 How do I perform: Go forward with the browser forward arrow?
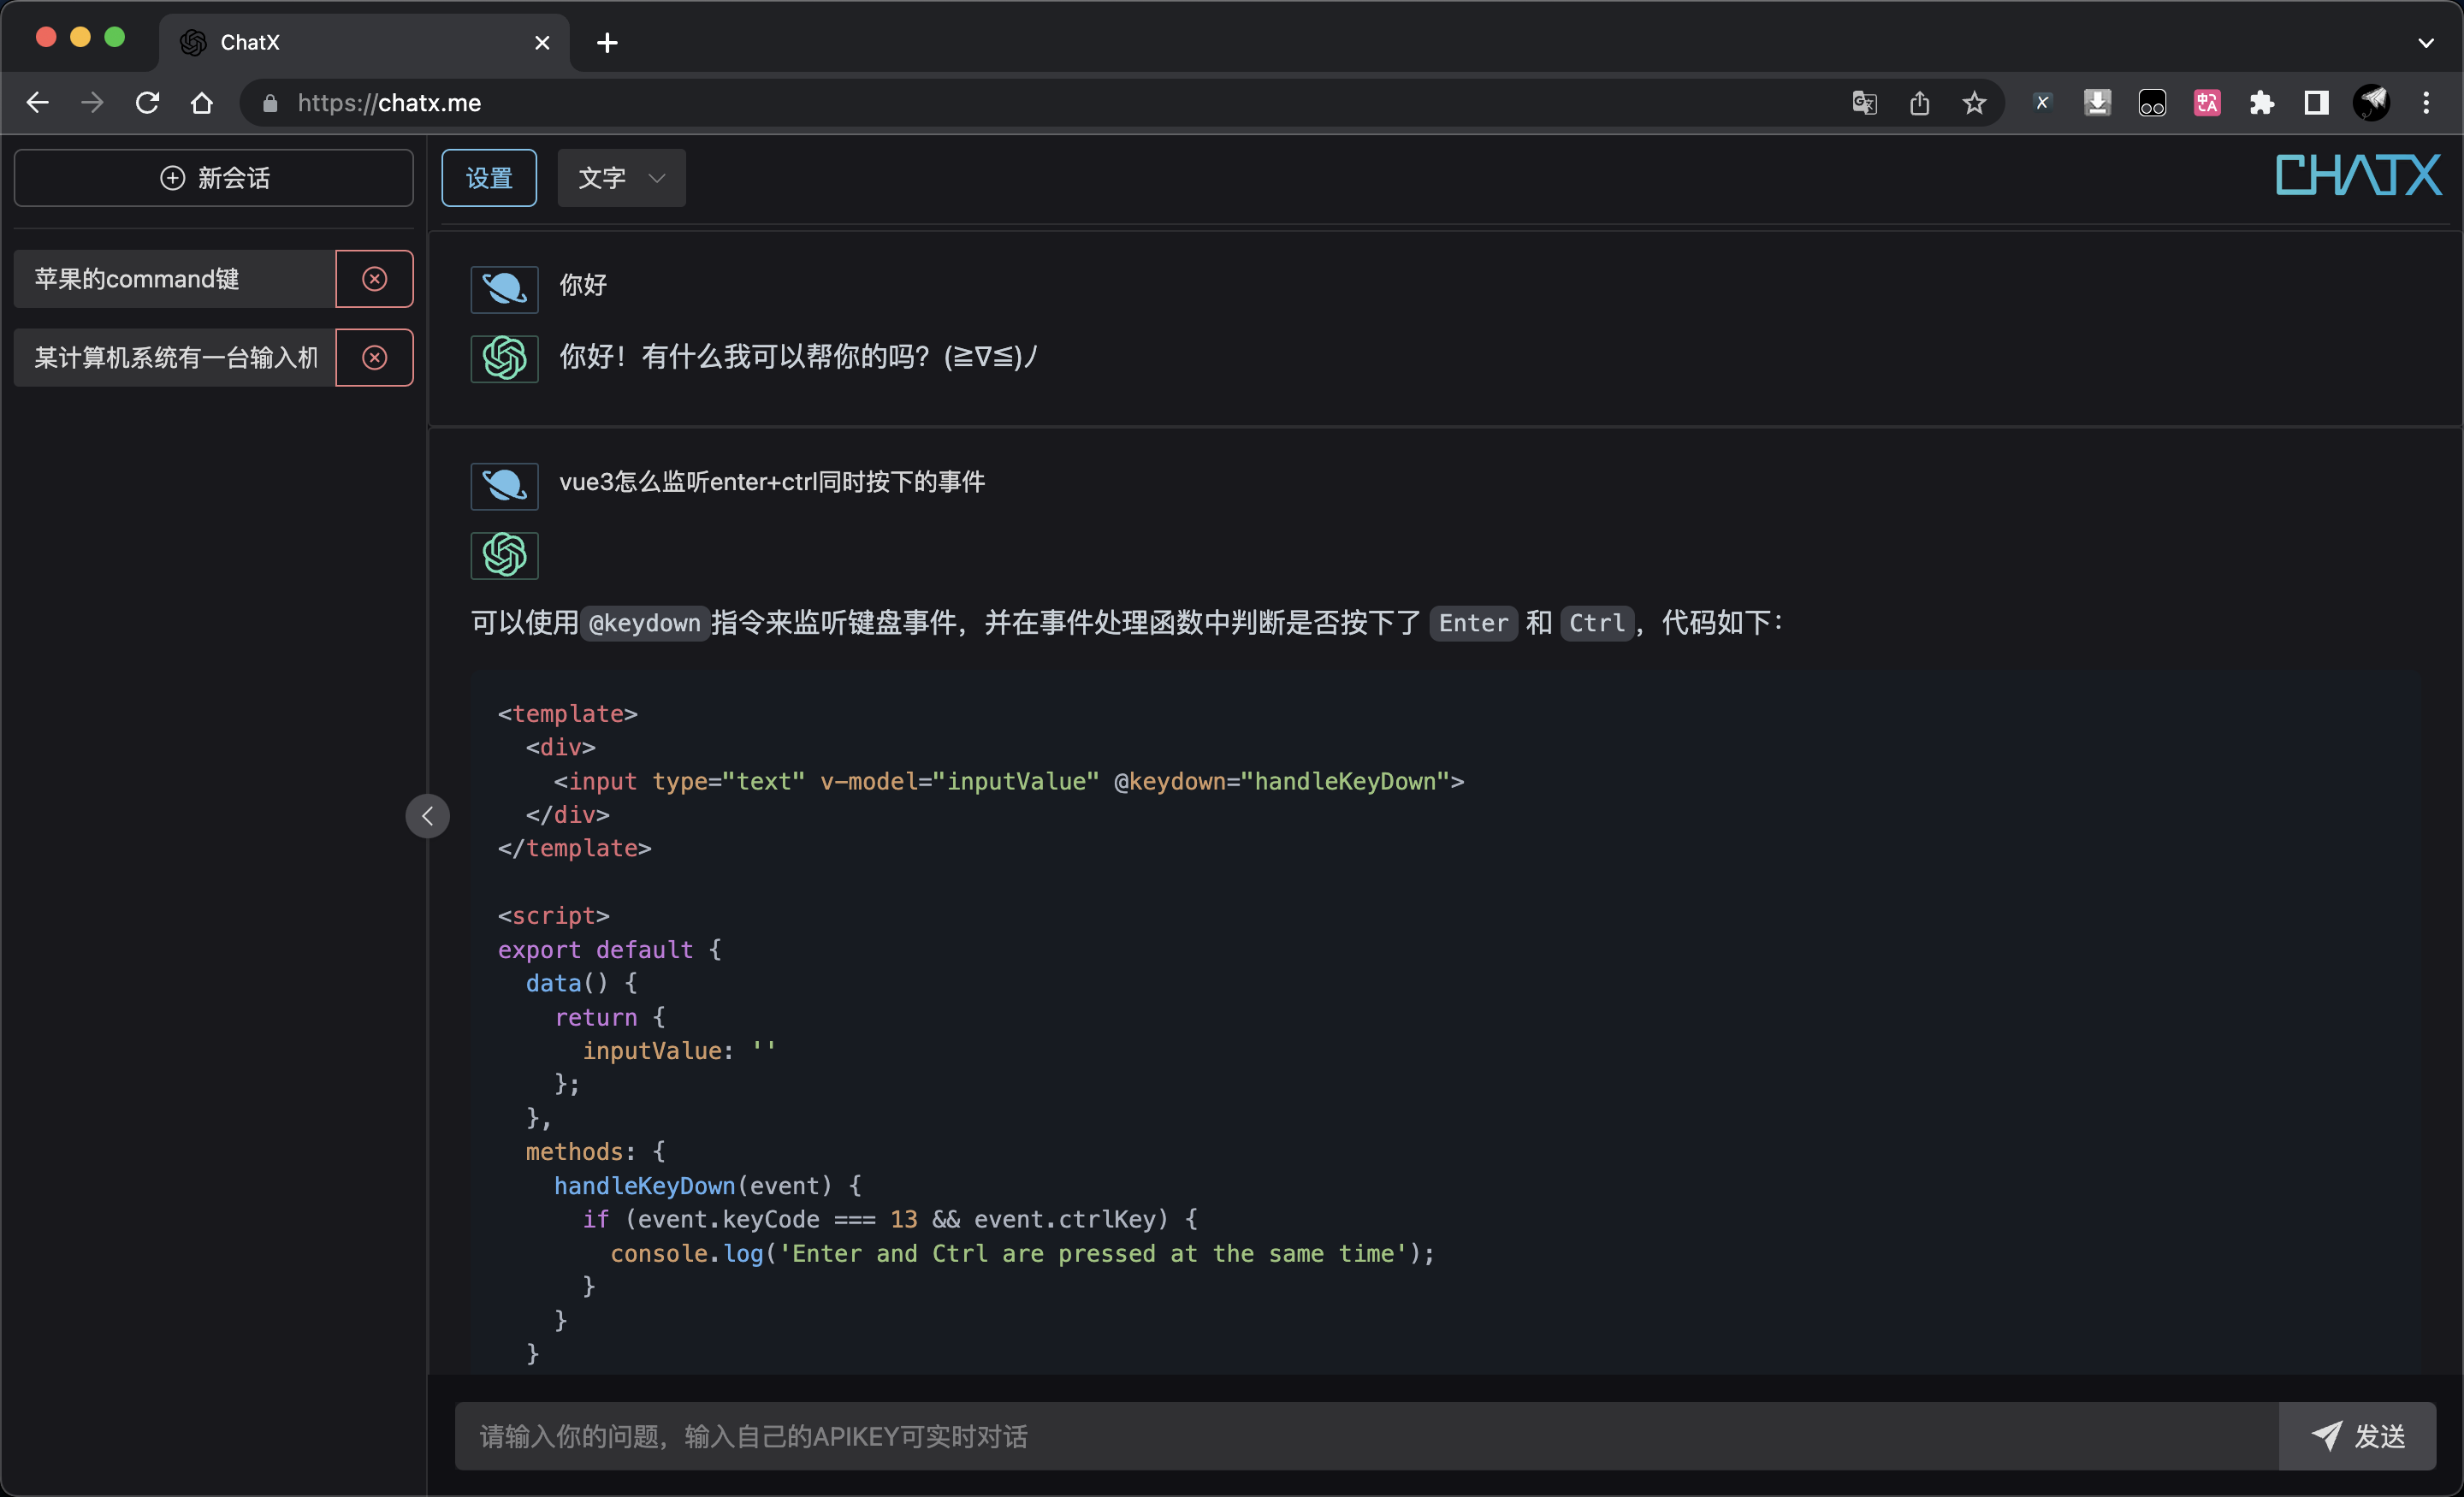[92, 103]
